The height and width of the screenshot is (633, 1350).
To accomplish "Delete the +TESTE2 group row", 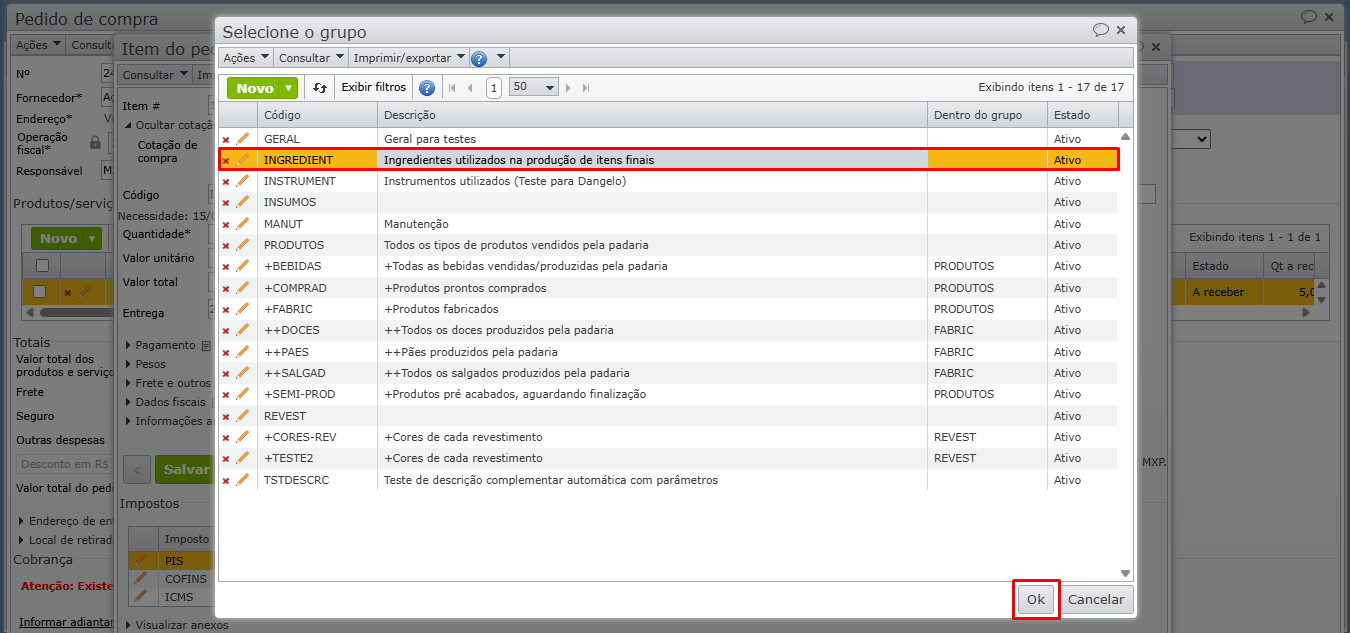I will coord(226,459).
